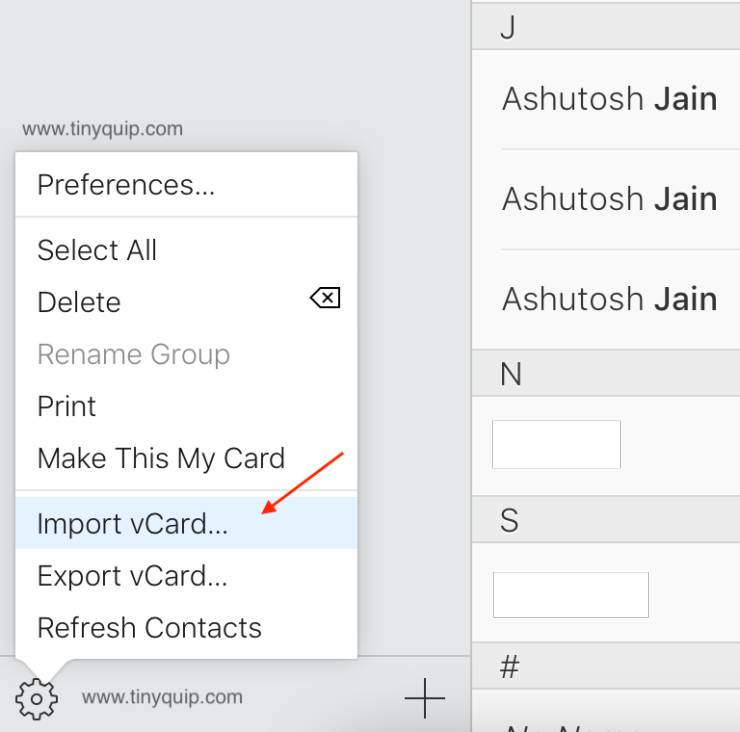
Task: Click the delete backspace key icon
Action: (325, 298)
